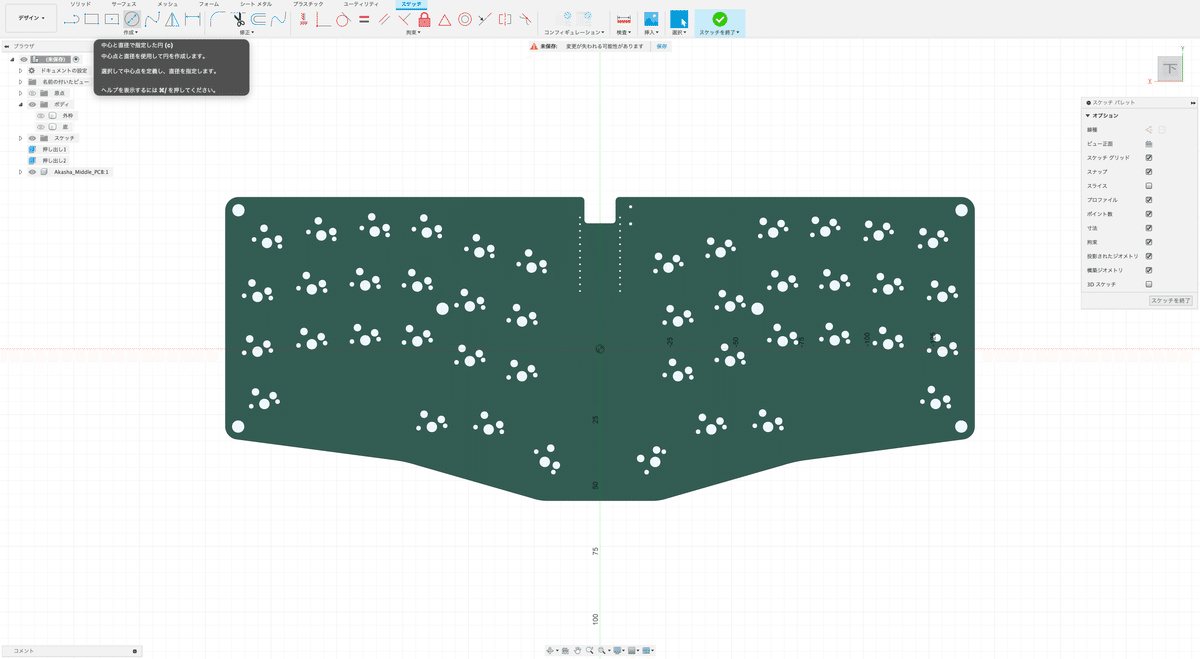Expand the Akasha_Middle_PCB:1 component node

click(x=20, y=172)
